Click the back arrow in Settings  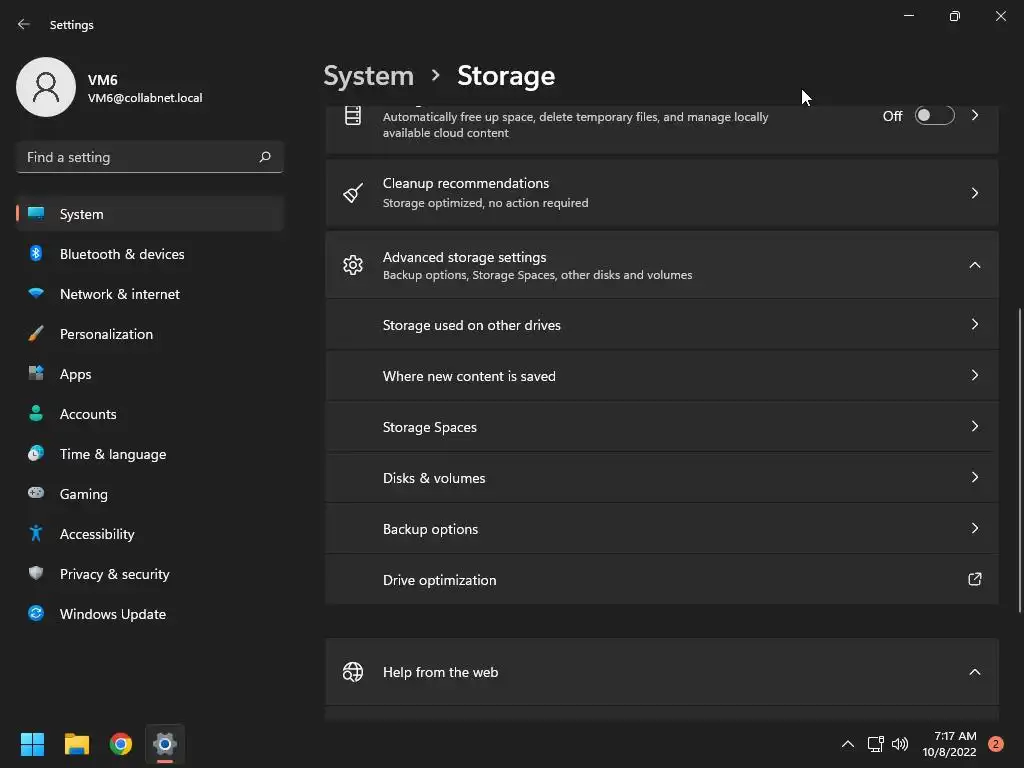pyautogui.click(x=24, y=25)
